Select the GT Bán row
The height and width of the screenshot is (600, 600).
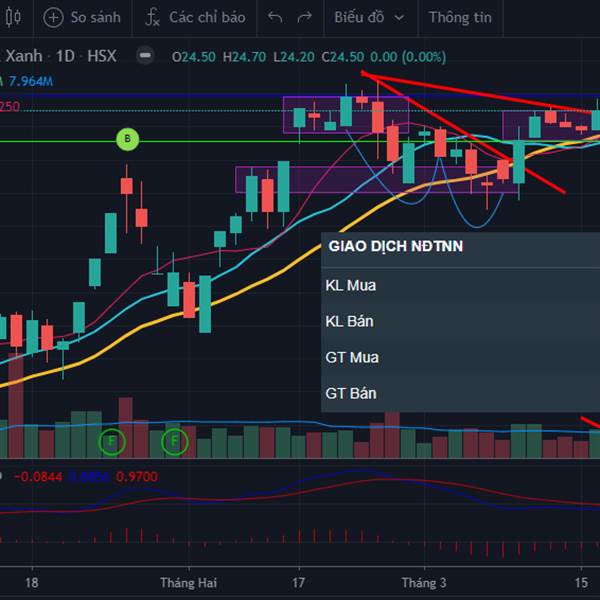point(461,393)
